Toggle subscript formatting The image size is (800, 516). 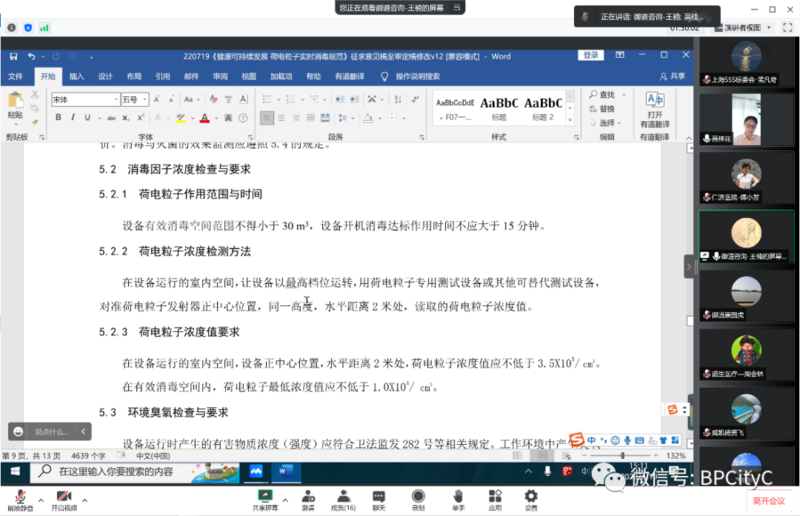pyautogui.click(x=126, y=118)
